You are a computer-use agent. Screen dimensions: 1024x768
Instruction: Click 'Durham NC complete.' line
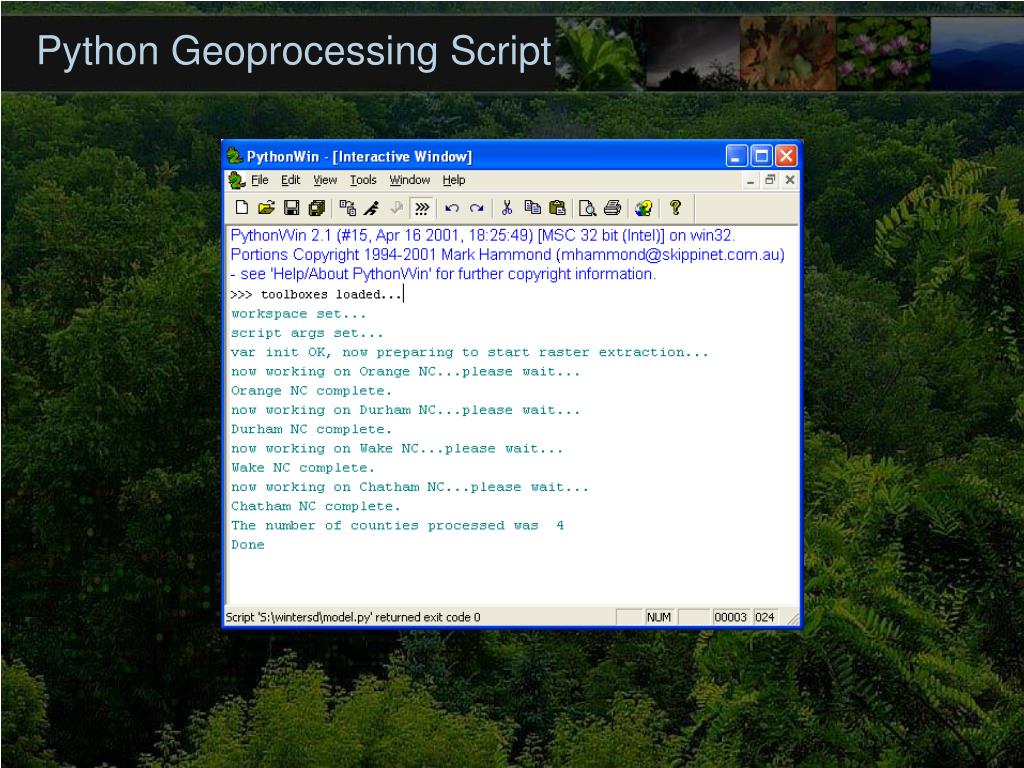point(311,429)
